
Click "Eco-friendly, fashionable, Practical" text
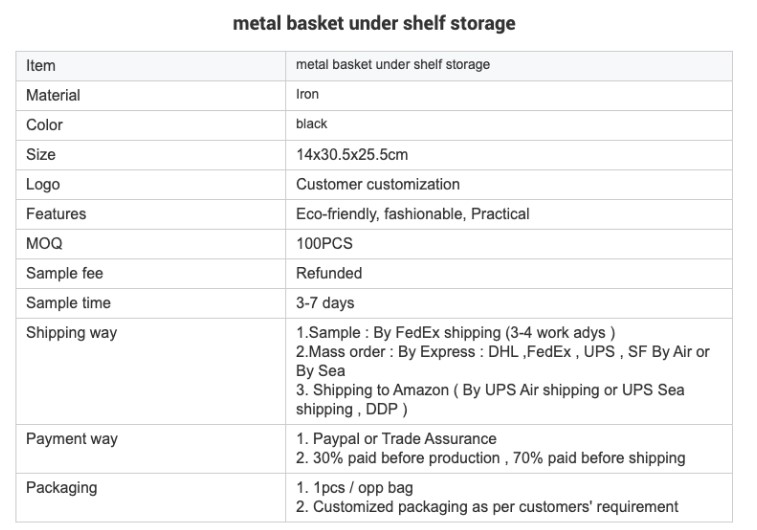coord(413,214)
